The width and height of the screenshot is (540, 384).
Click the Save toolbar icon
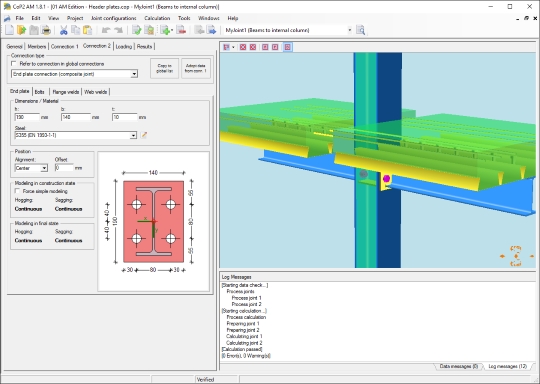(34, 30)
